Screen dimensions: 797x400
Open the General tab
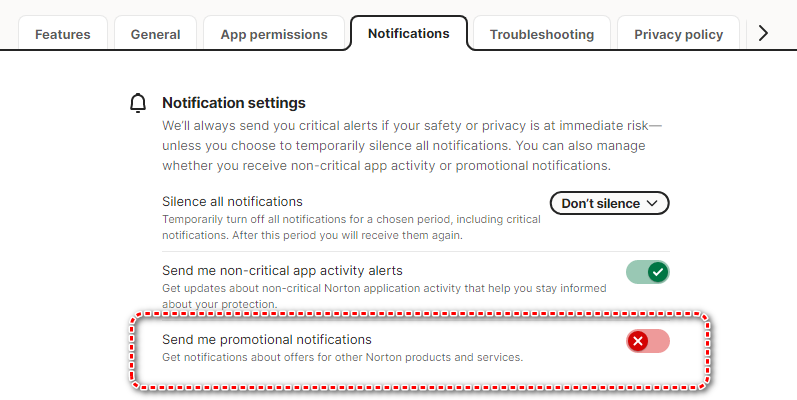(x=155, y=34)
